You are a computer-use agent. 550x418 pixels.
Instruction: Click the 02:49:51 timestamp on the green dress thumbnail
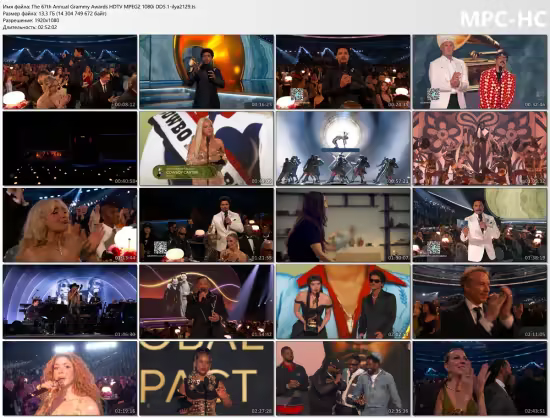click(535, 411)
